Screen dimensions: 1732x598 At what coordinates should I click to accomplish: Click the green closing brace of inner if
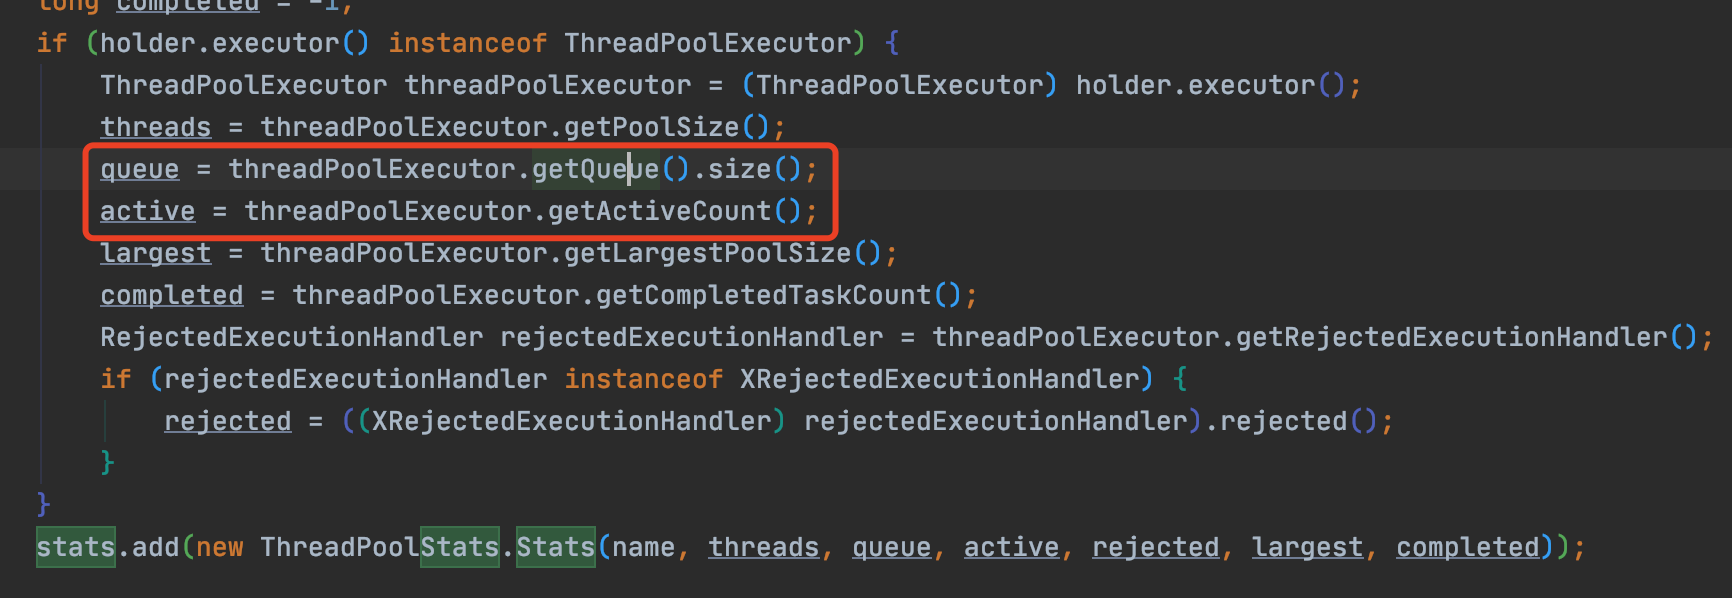107,463
